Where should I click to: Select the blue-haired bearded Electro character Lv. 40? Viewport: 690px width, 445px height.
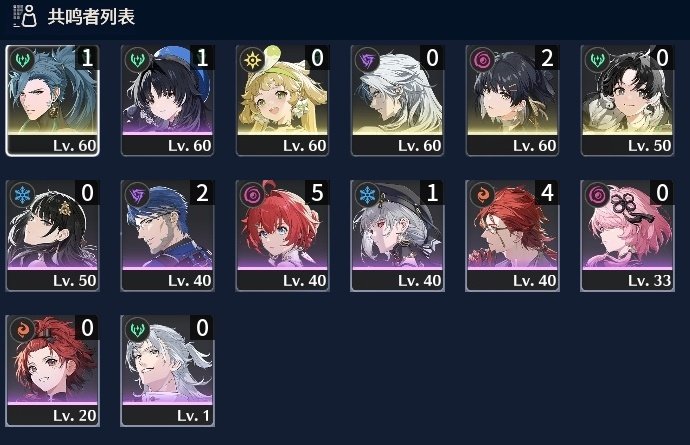pos(168,235)
